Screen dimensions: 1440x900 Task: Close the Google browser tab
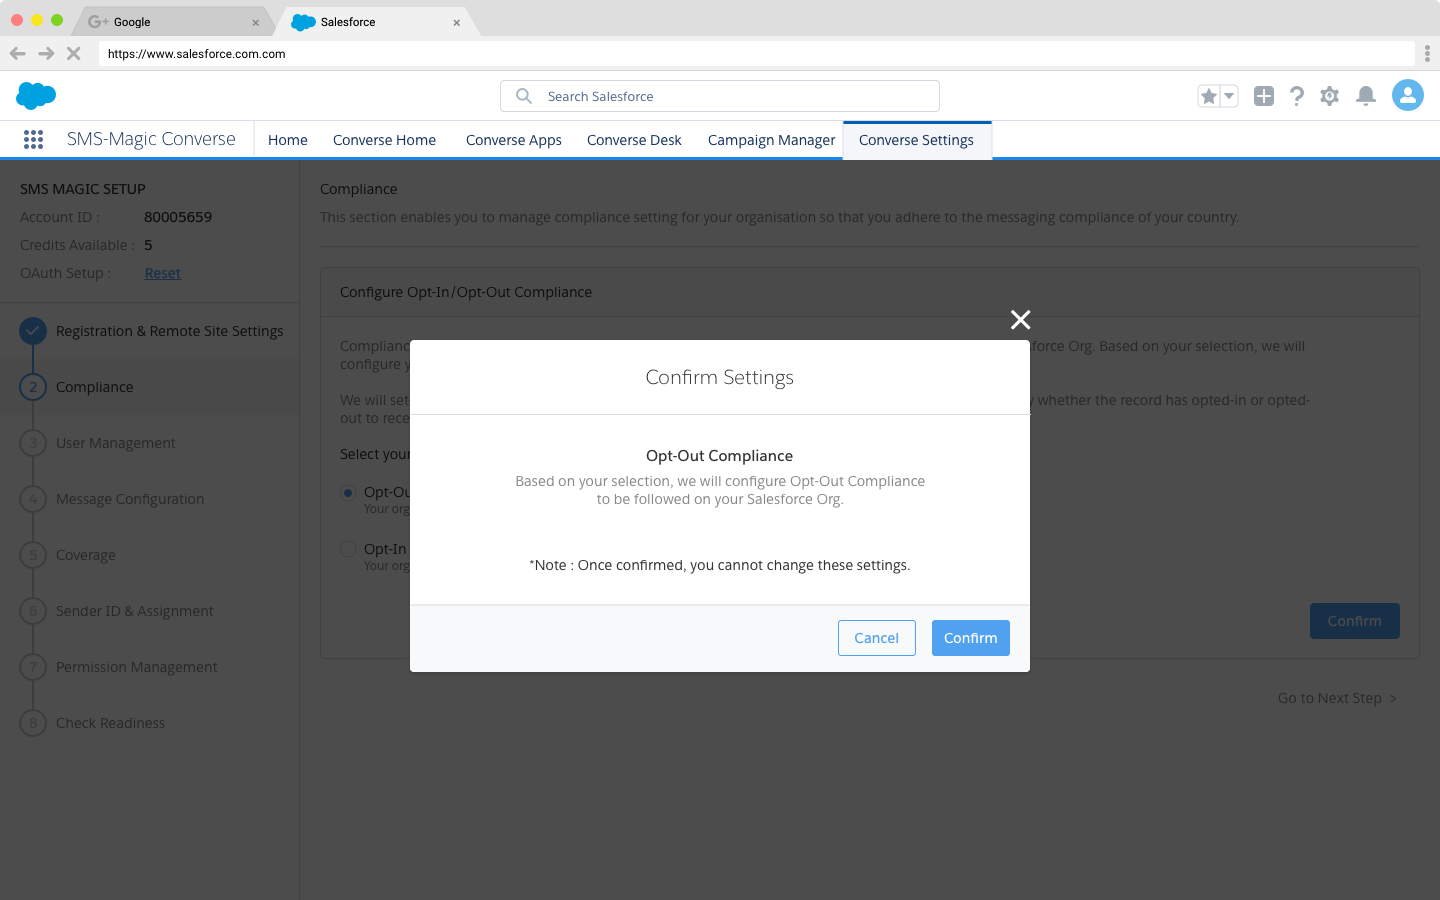point(255,22)
